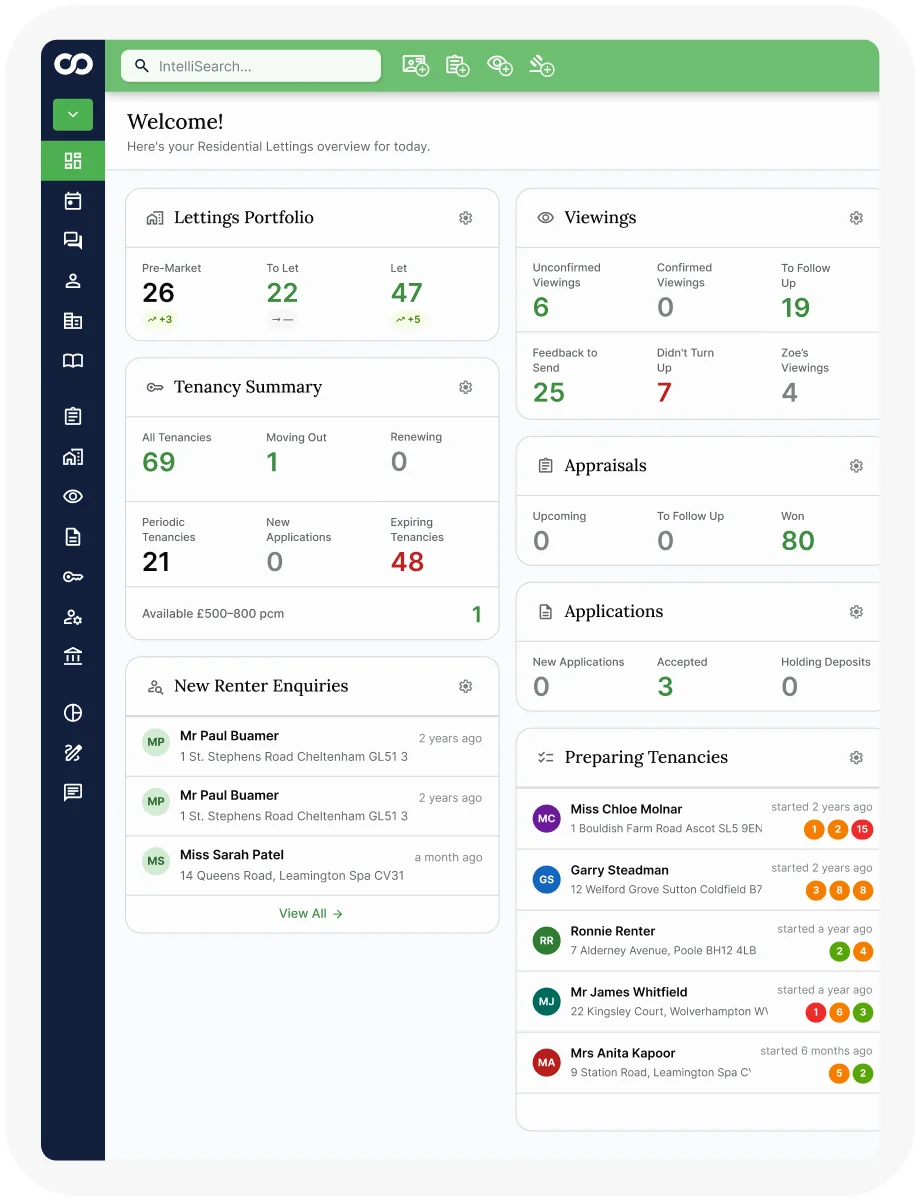Open Periodic Tenancies count 21
This screenshot has width=920, height=1201.
156,562
